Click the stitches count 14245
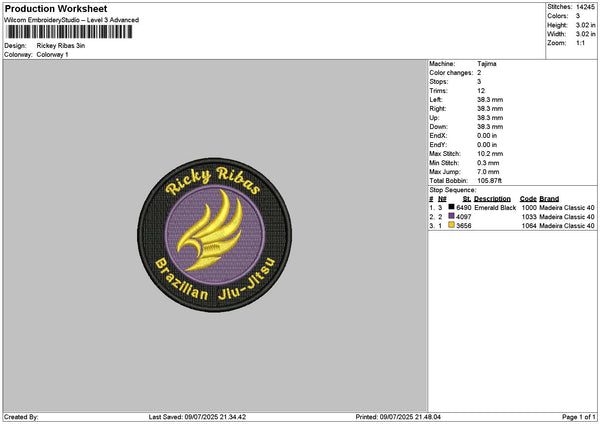 point(585,7)
